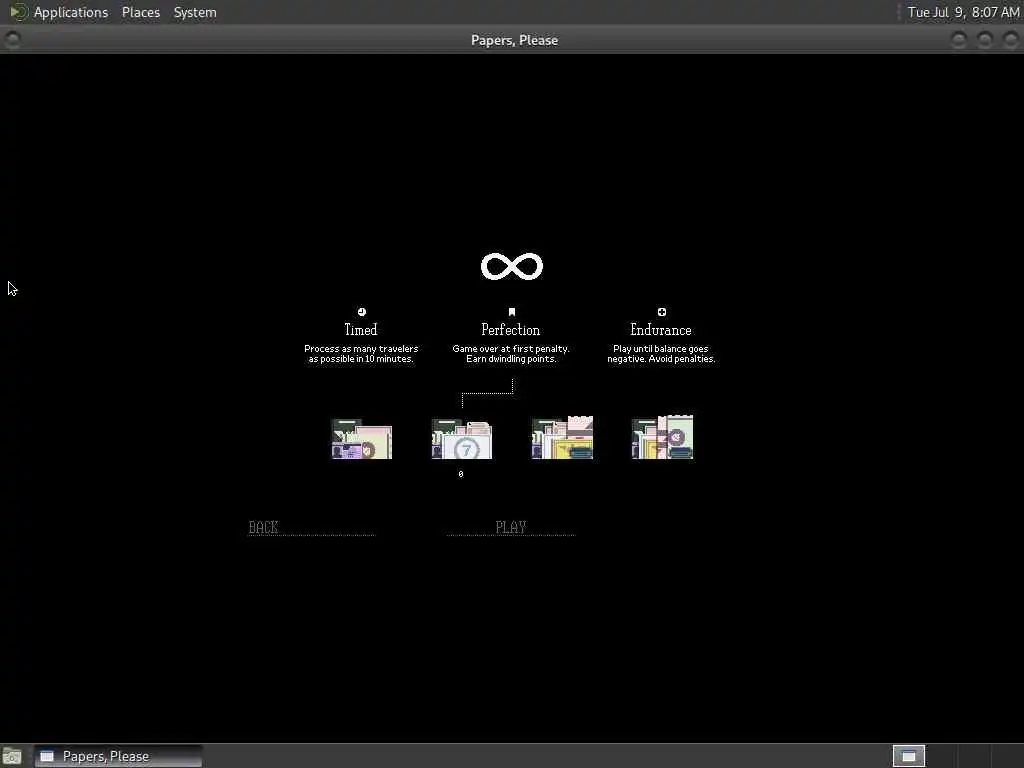Click Timed description about 10 minutes
Viewport: 1024px width, 768px height.
[x=361, y=354]
